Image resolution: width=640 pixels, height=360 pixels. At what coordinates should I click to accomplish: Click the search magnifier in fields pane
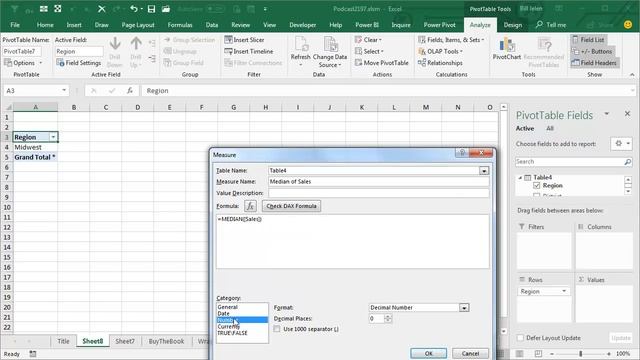pos(627,162)
